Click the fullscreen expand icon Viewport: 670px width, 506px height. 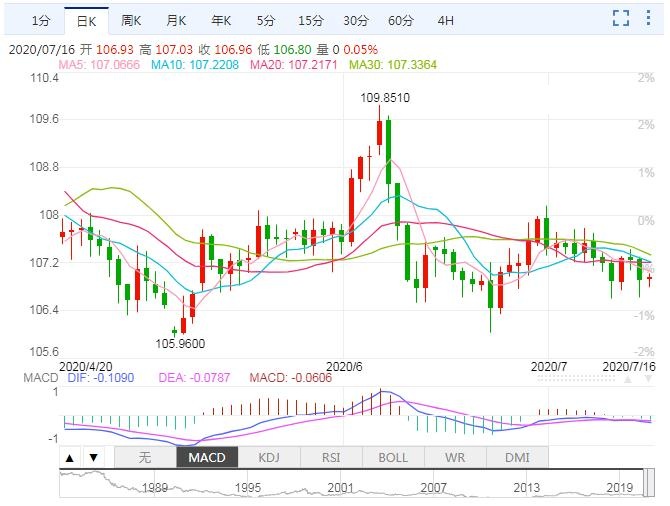(620, 18)
